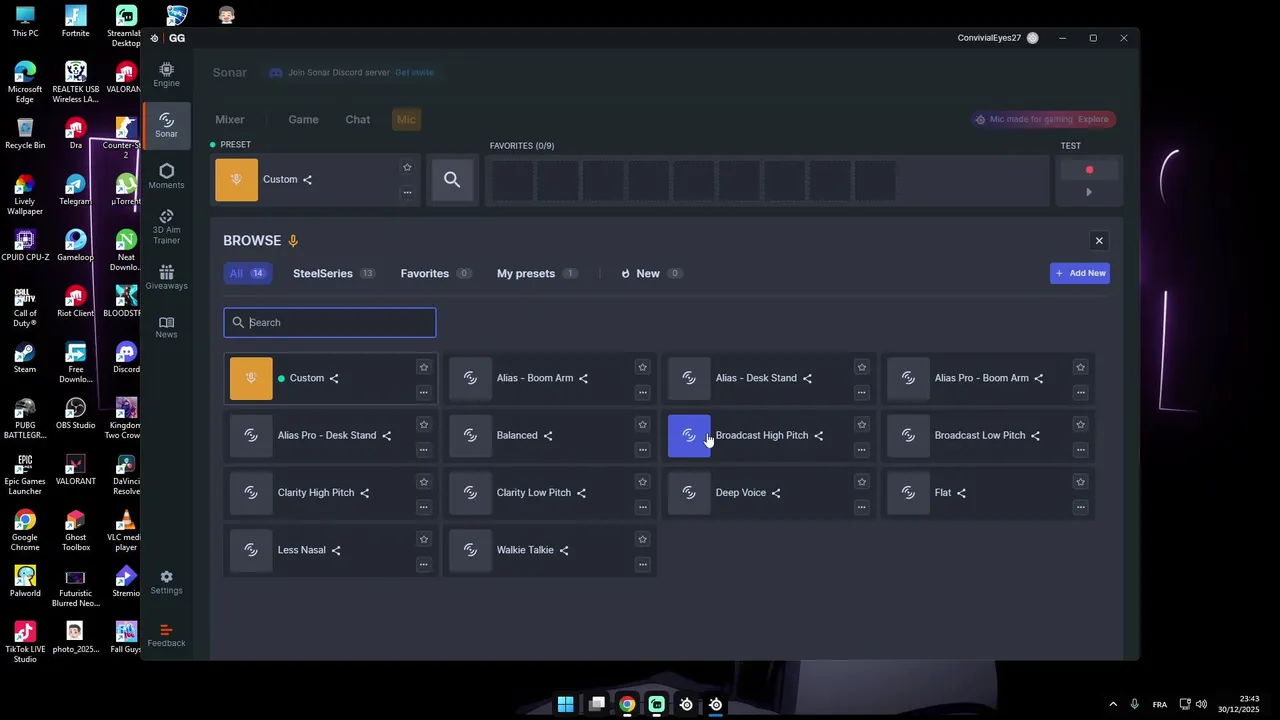Click the Add New preset button

coord(1080,274)
